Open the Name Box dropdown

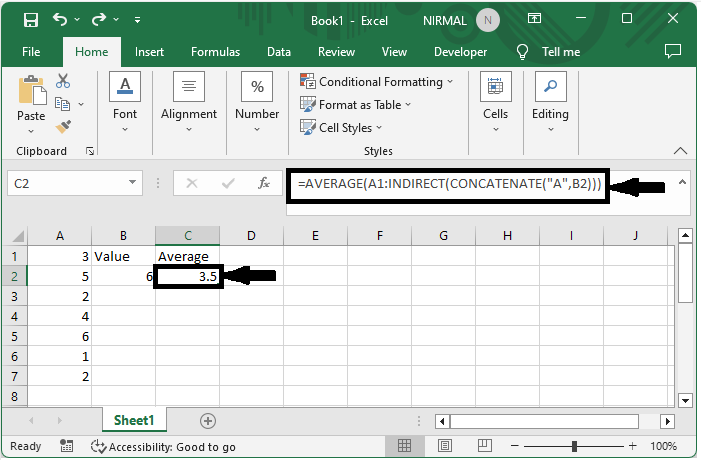132,182
